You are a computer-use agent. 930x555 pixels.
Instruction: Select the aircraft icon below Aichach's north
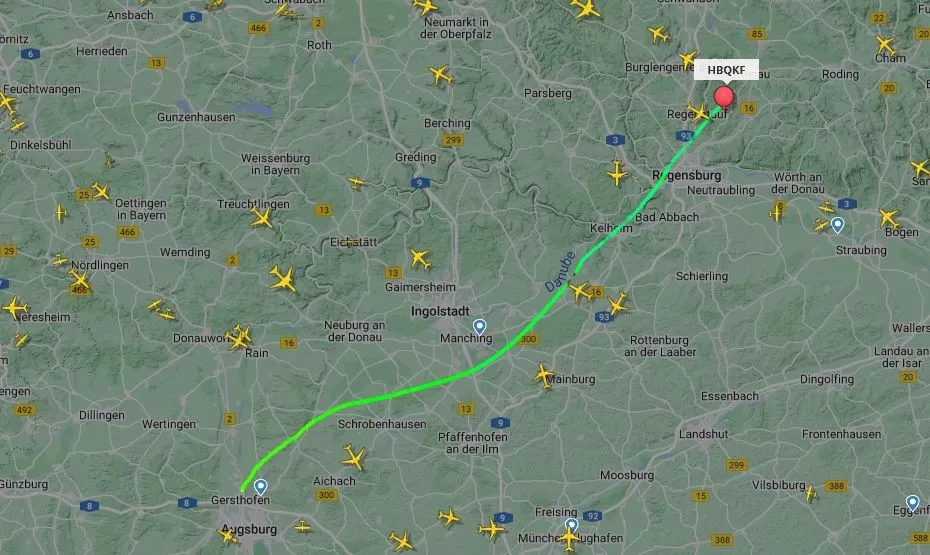point(353,458)
